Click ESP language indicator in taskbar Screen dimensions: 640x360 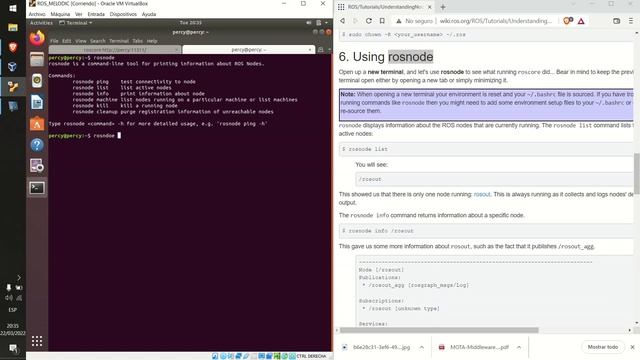coord(13,310)
